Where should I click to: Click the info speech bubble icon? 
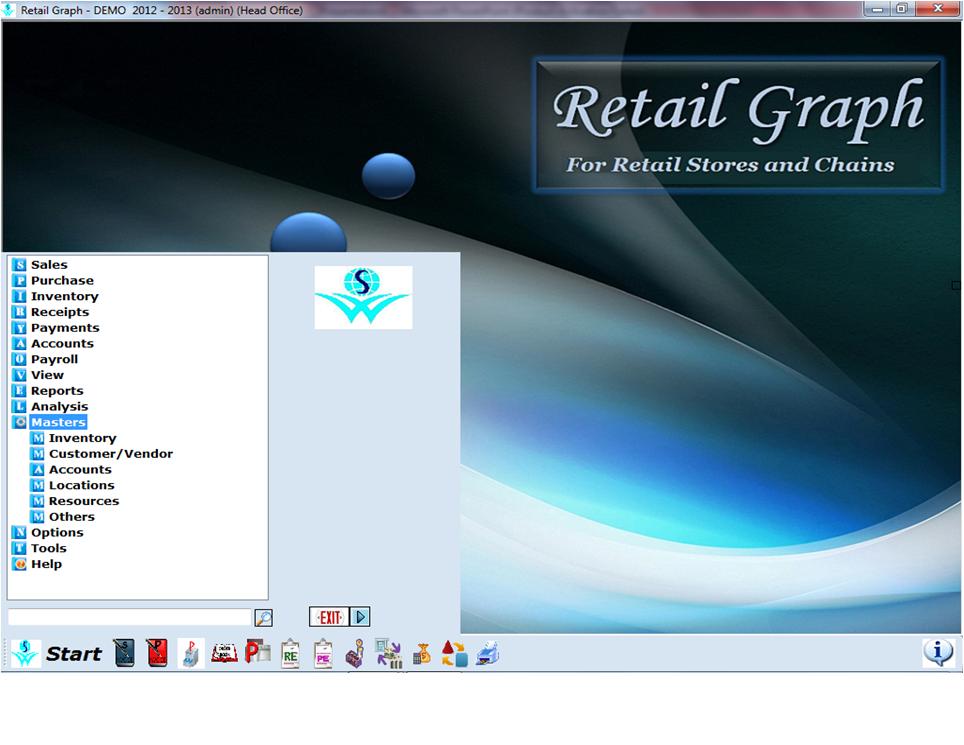(938, 652)
